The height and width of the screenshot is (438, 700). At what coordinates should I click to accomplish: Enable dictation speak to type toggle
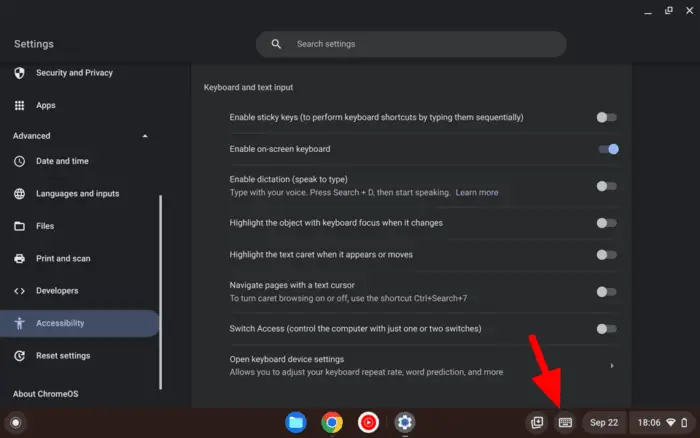pyautogui.click(x=607, y=186)
